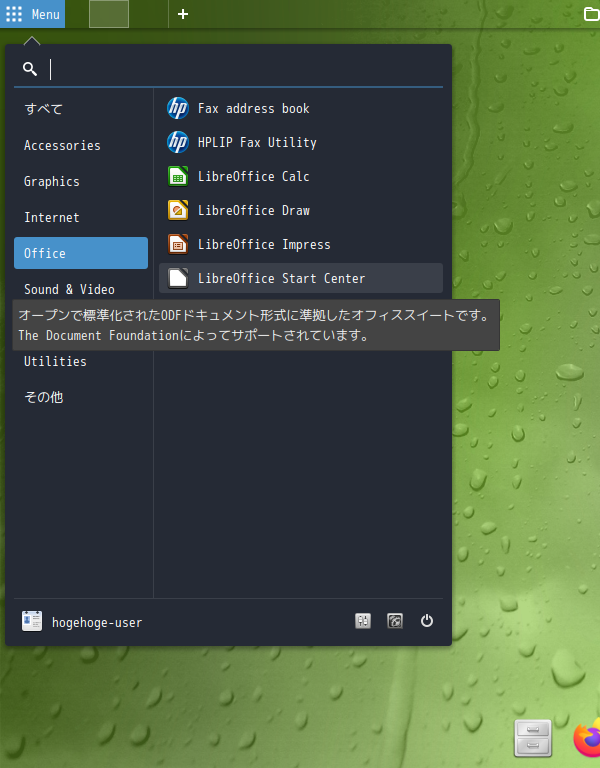The image size is (600, 768).
Task: Switch to the second empty workspace
Action: (x=148, y=14)
